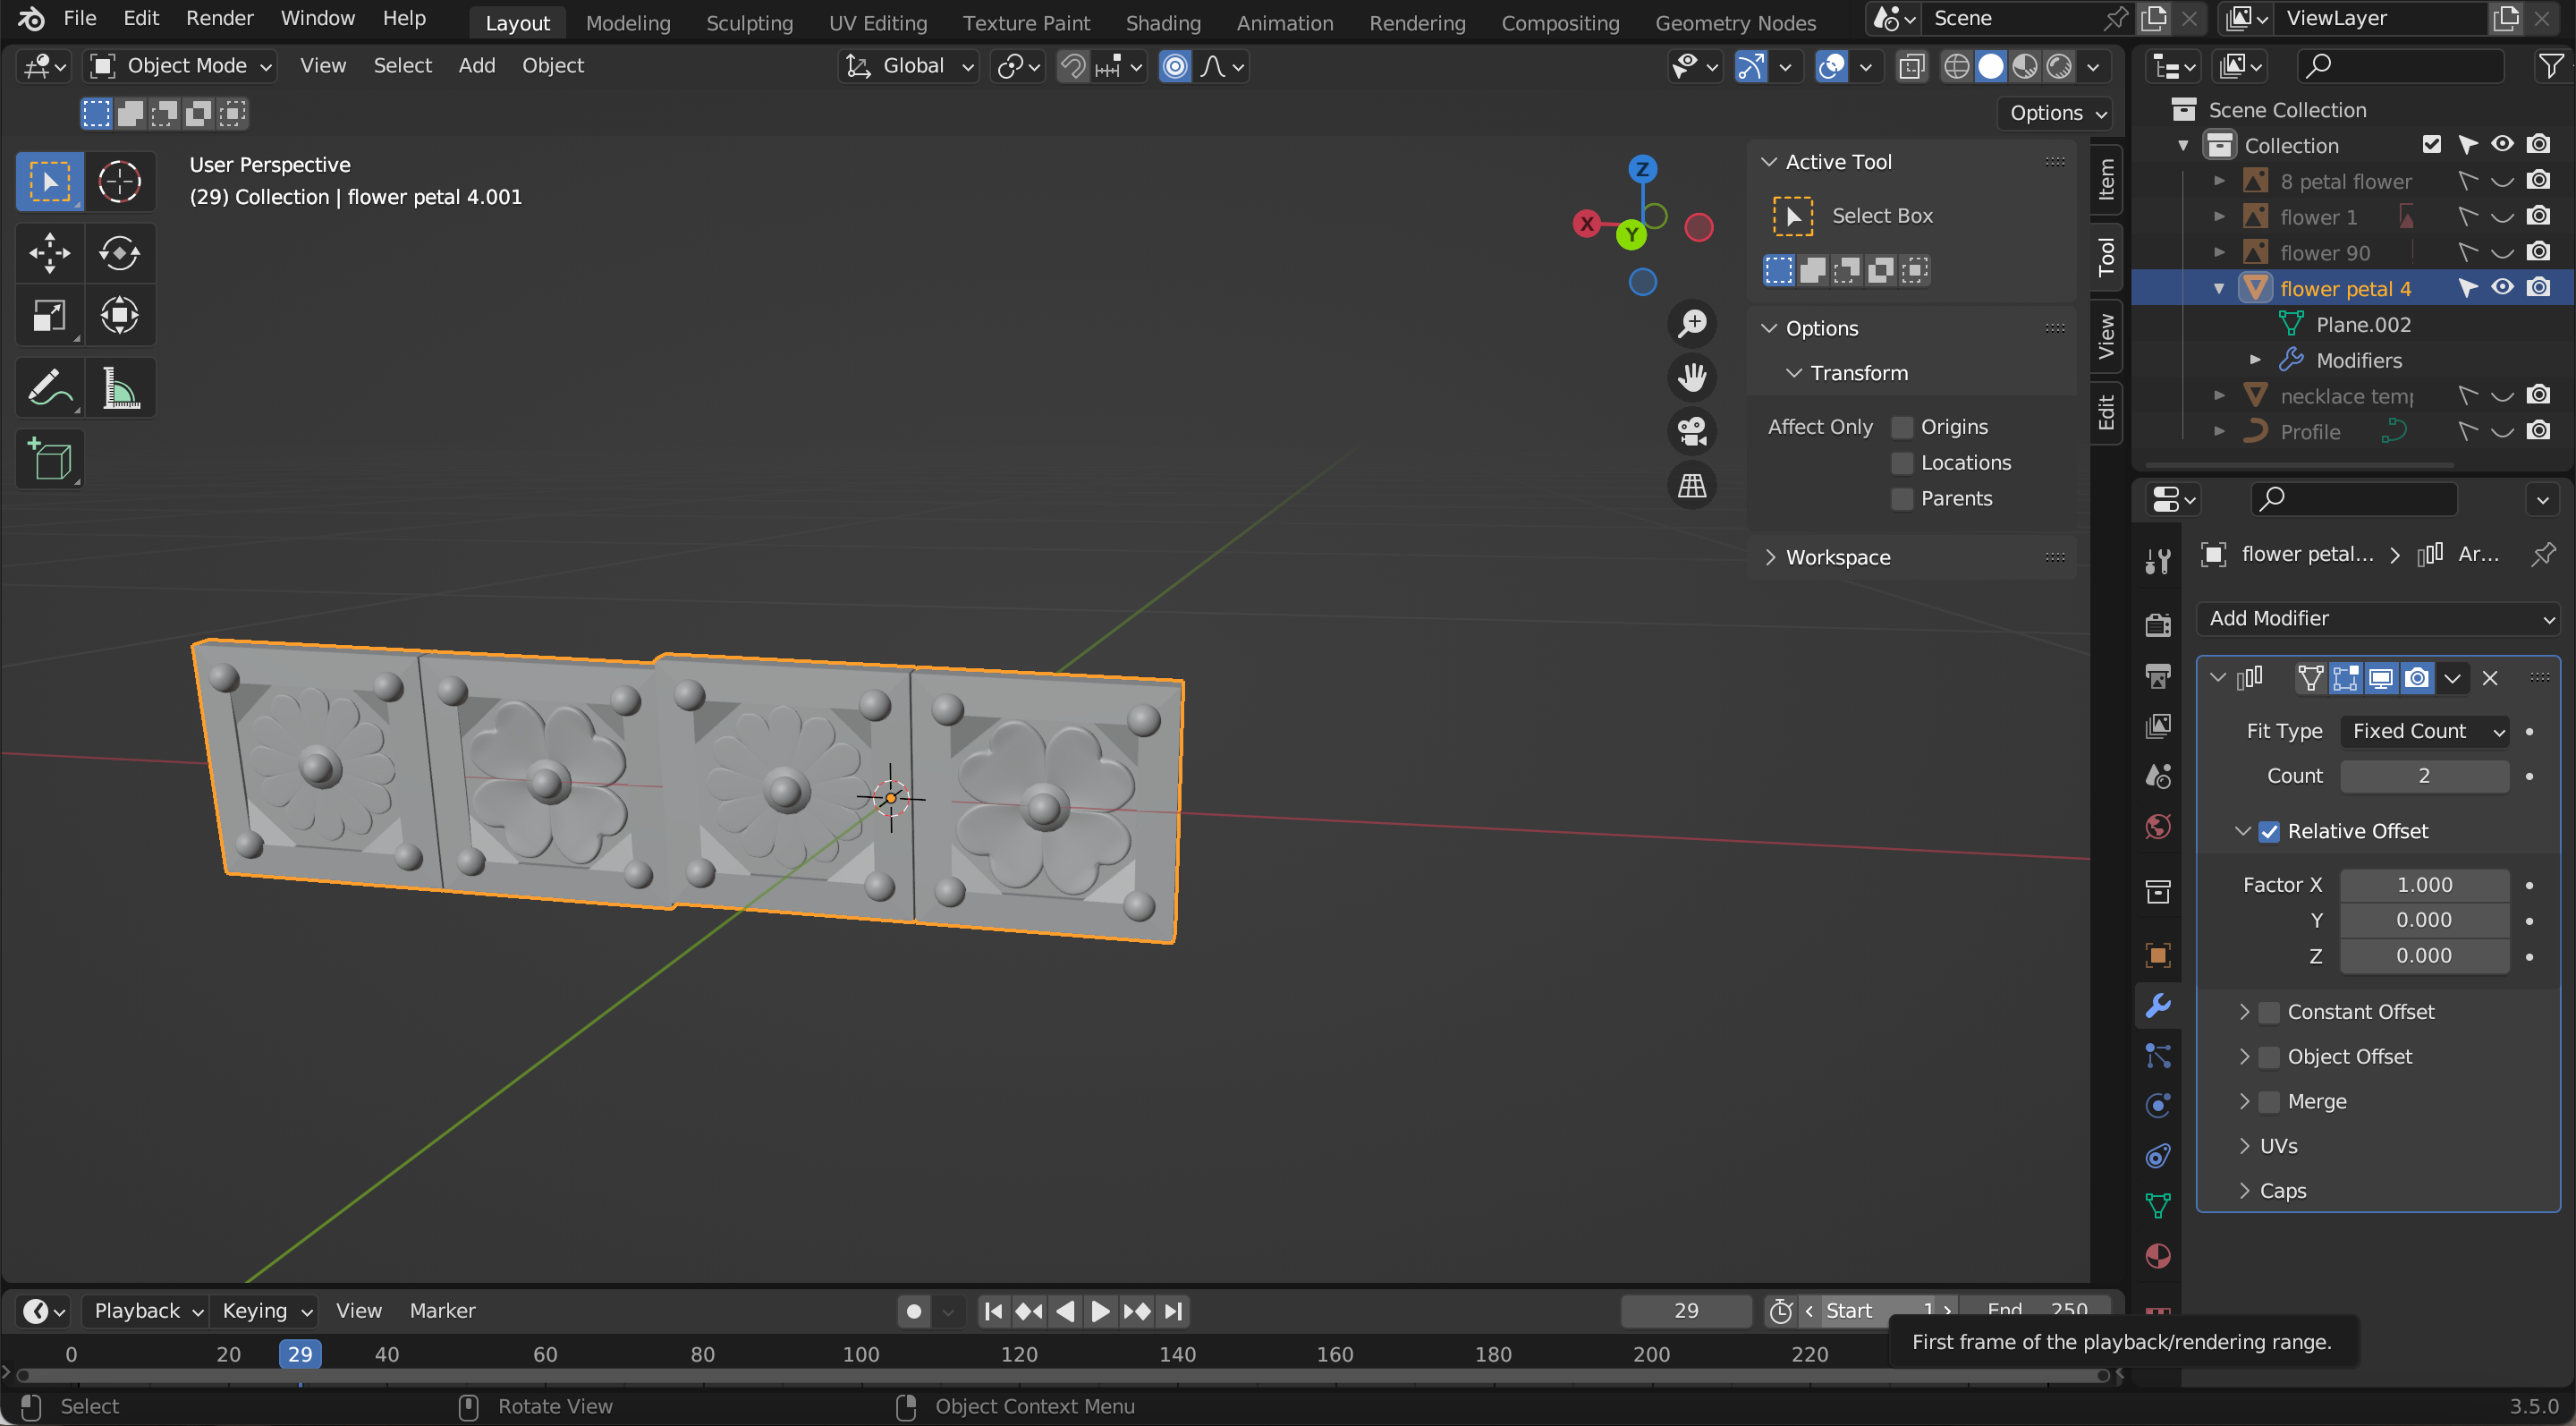Switch to wireframe viewport shading
The image size is (2576, 1426).
pyautogui.click(x=1957, y=67)
